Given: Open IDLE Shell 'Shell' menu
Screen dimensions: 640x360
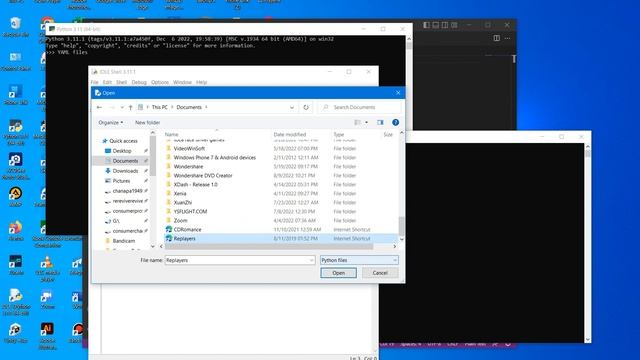Looking at the screenshot, I should point(122,82).
